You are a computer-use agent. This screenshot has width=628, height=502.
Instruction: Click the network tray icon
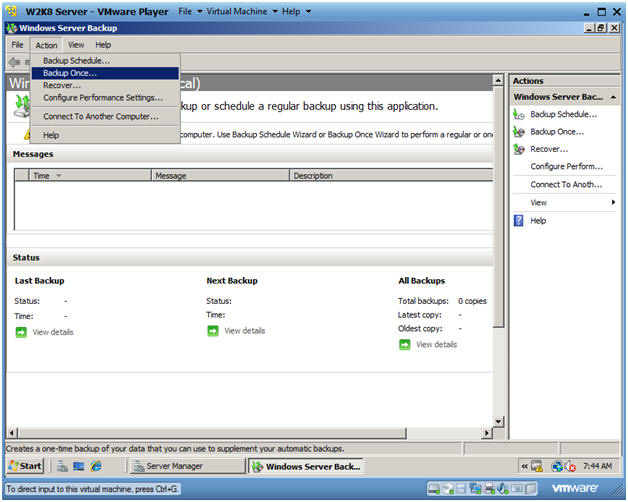(557, 466)
